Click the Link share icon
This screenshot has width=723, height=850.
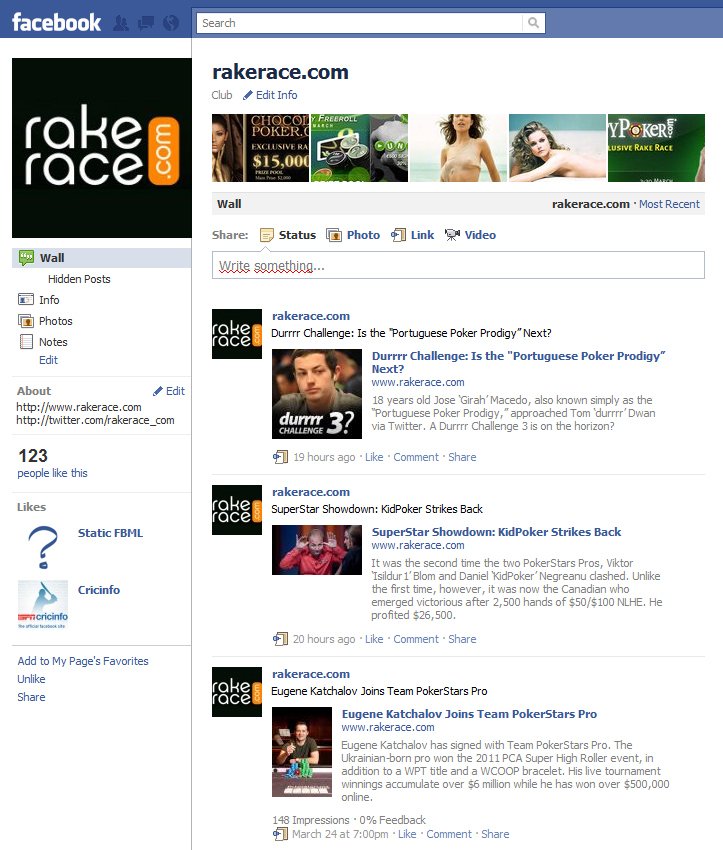click(398, 235)
